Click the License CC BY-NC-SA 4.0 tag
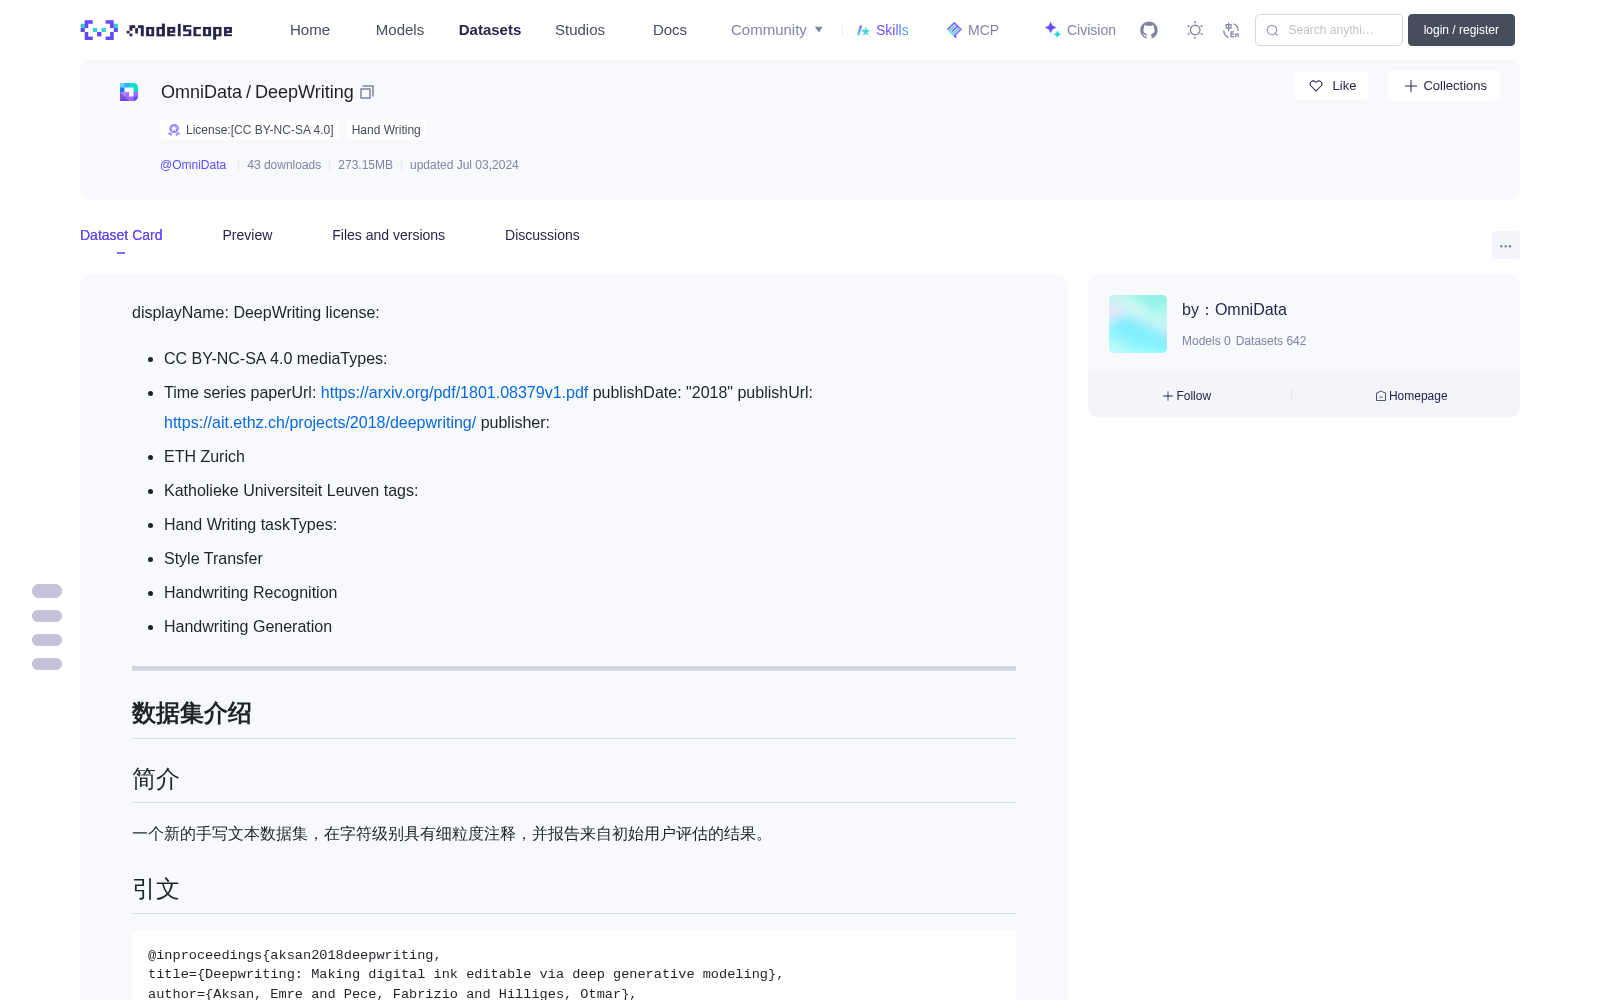The image size is (1600, 1000). (x=249, y=130)
